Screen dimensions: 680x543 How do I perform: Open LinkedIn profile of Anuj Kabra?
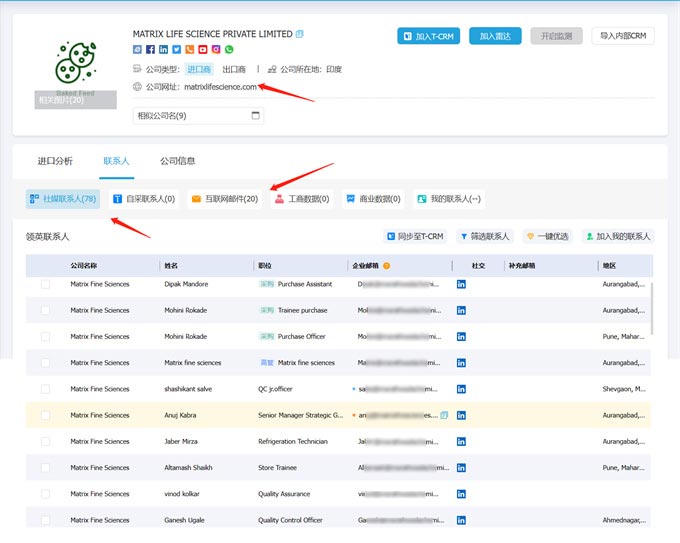click(461, 415)
